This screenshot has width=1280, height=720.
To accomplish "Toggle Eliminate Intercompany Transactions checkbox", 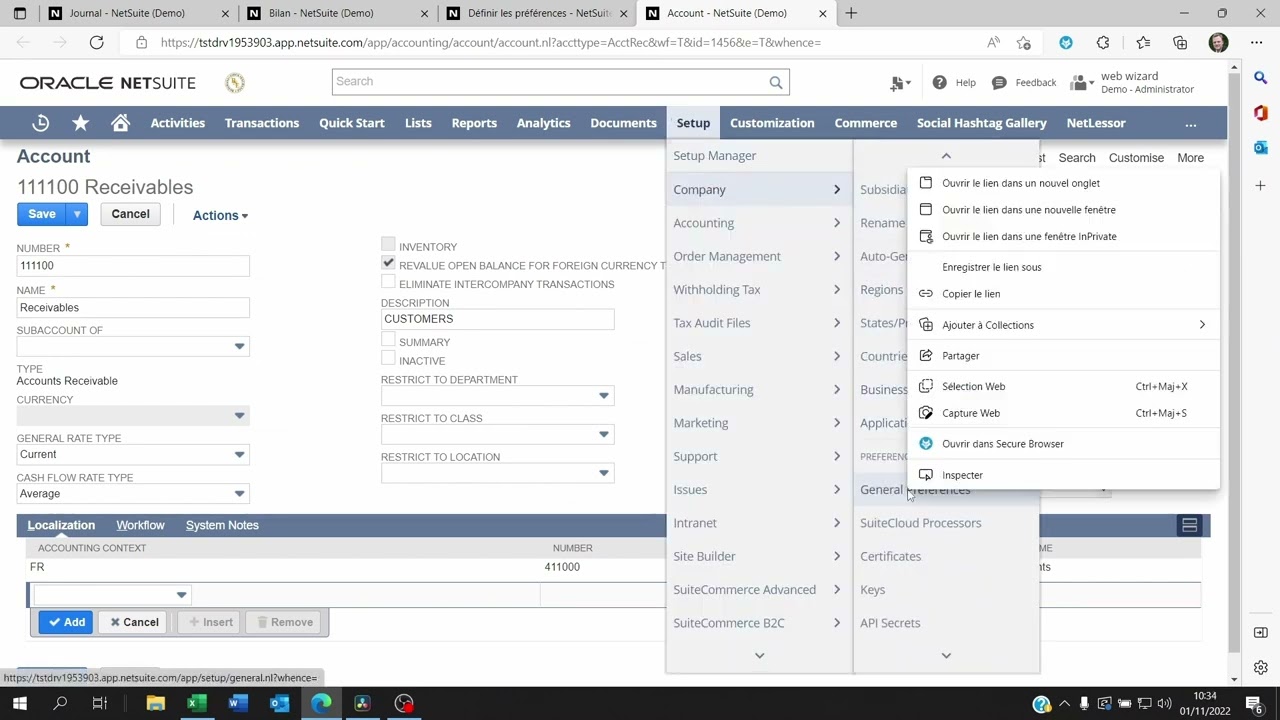I will [388, 283].
